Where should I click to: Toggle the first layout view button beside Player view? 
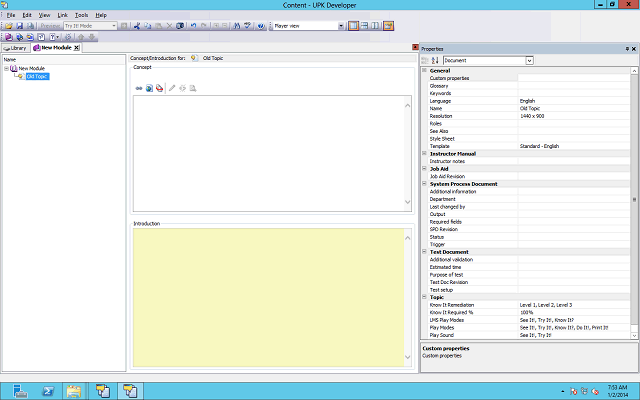tap(354, 25)
